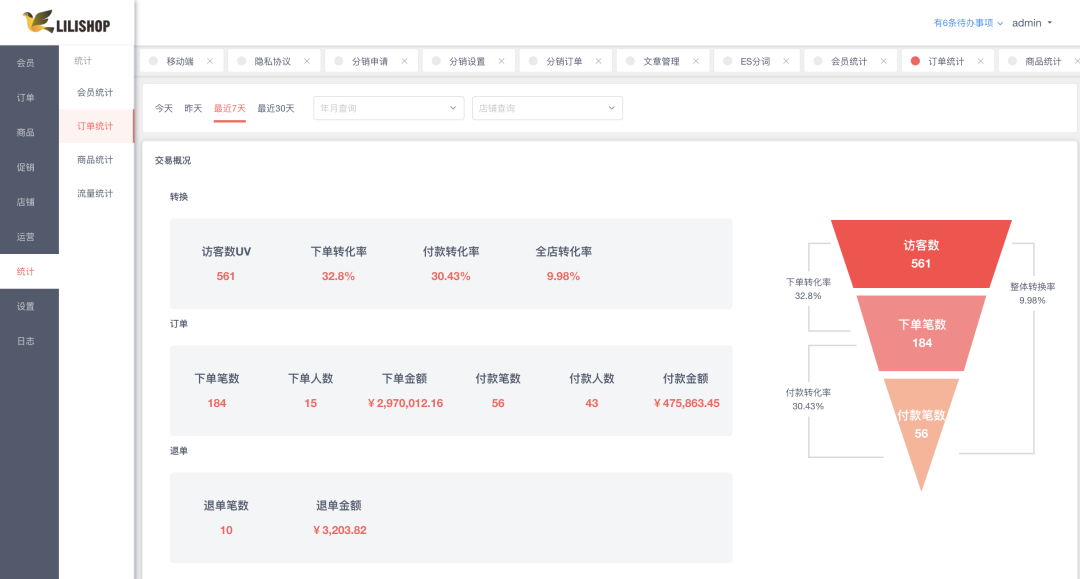Screen dimensions: 1080x579
Task: Switch filter to 最近30天
Action: point(276,107)
